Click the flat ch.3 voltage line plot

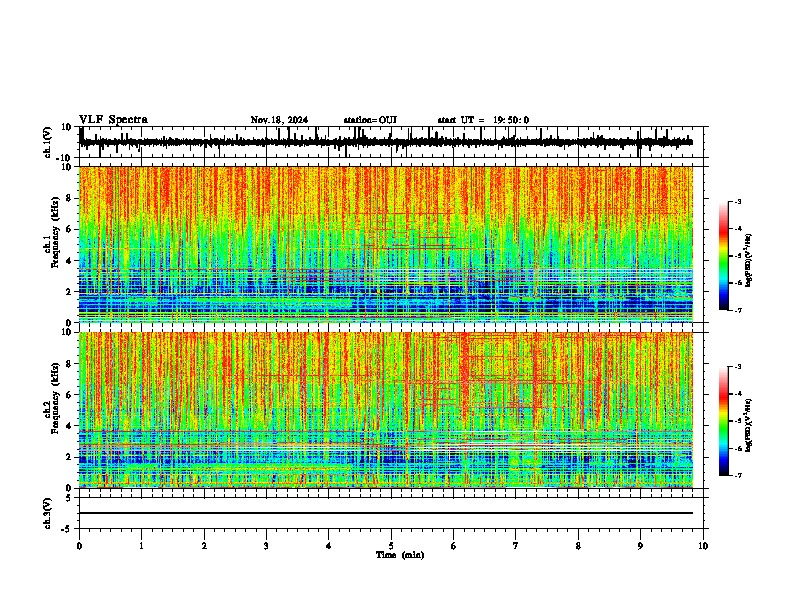point(386,513)
